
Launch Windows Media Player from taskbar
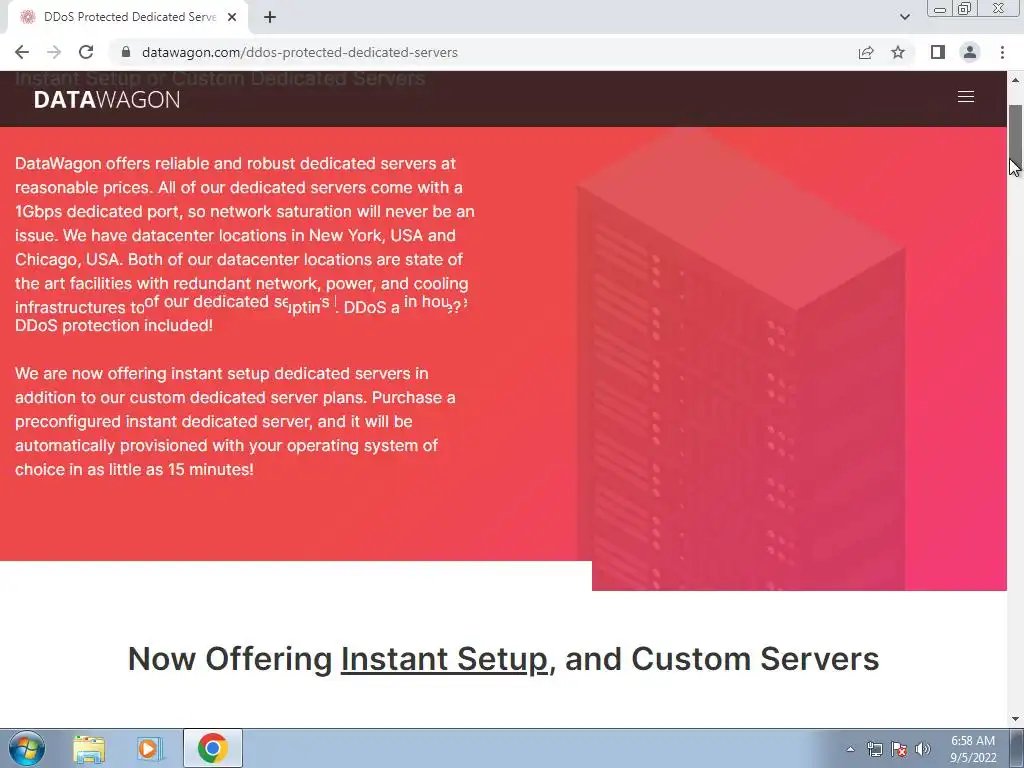(x=150, y=748)
